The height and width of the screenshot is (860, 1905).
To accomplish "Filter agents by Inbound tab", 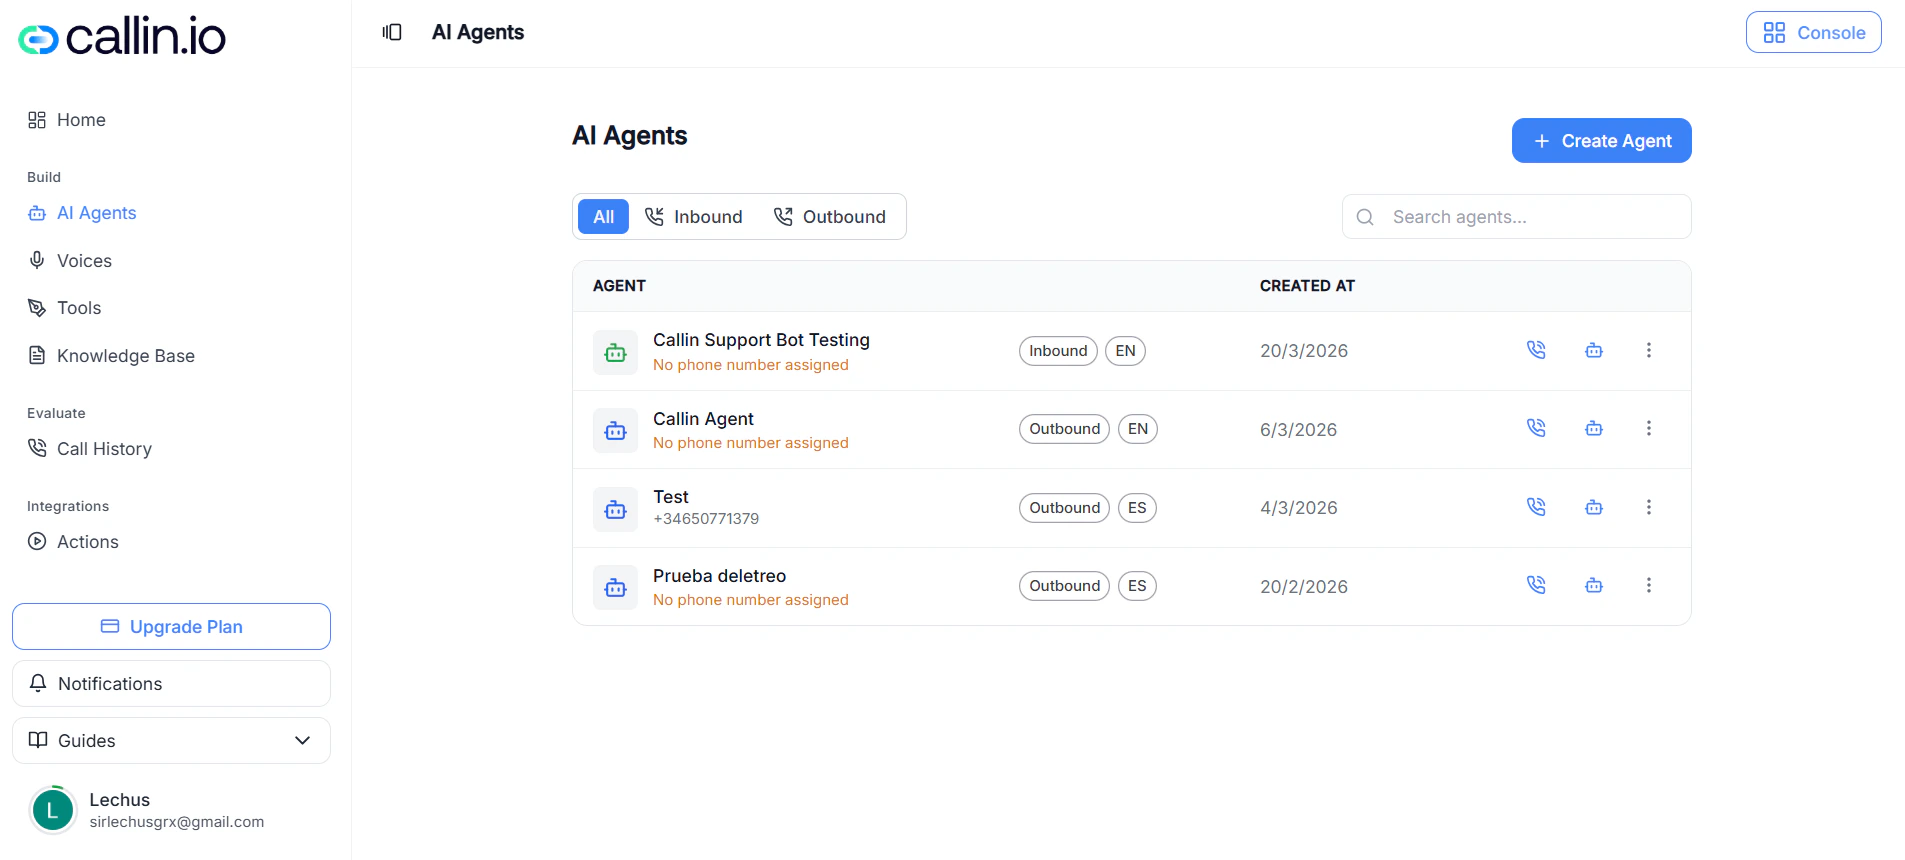I will click(694, 217).
